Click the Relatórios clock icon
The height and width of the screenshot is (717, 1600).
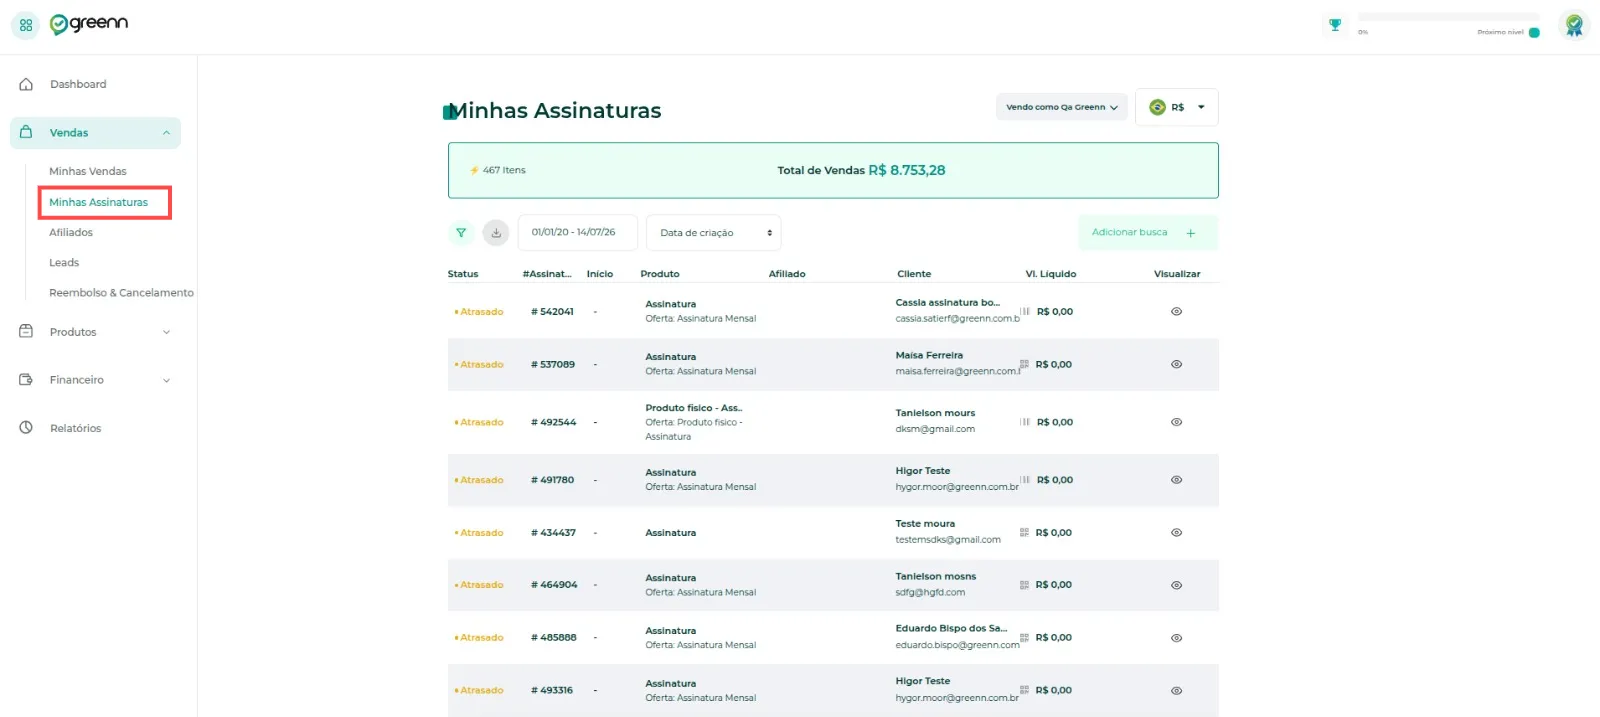point(26,428)
